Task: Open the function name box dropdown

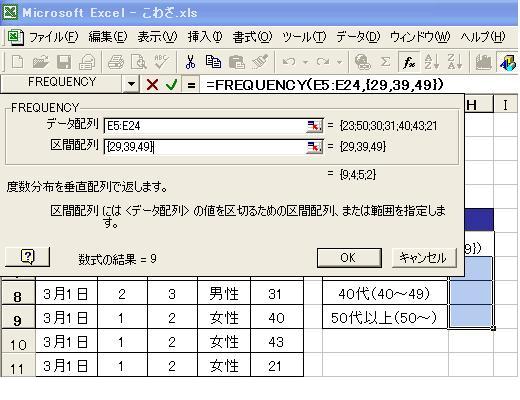Action: tap(131, 84)
